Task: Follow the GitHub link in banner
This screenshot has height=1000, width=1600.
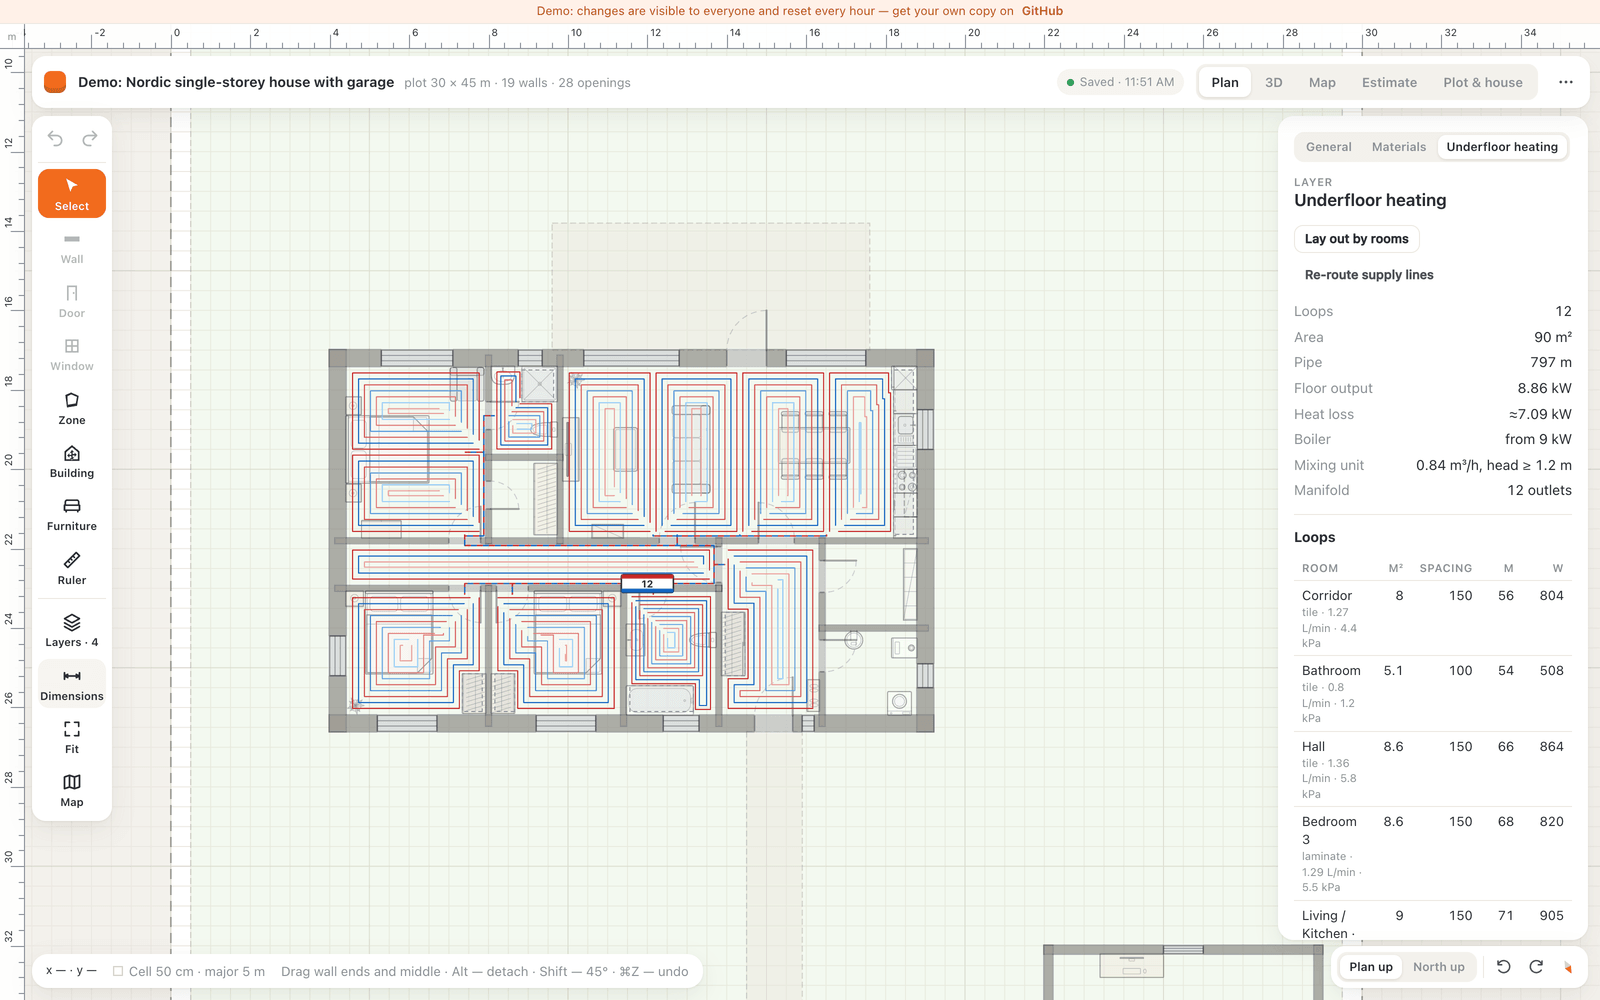Action: click(1042, 11)
